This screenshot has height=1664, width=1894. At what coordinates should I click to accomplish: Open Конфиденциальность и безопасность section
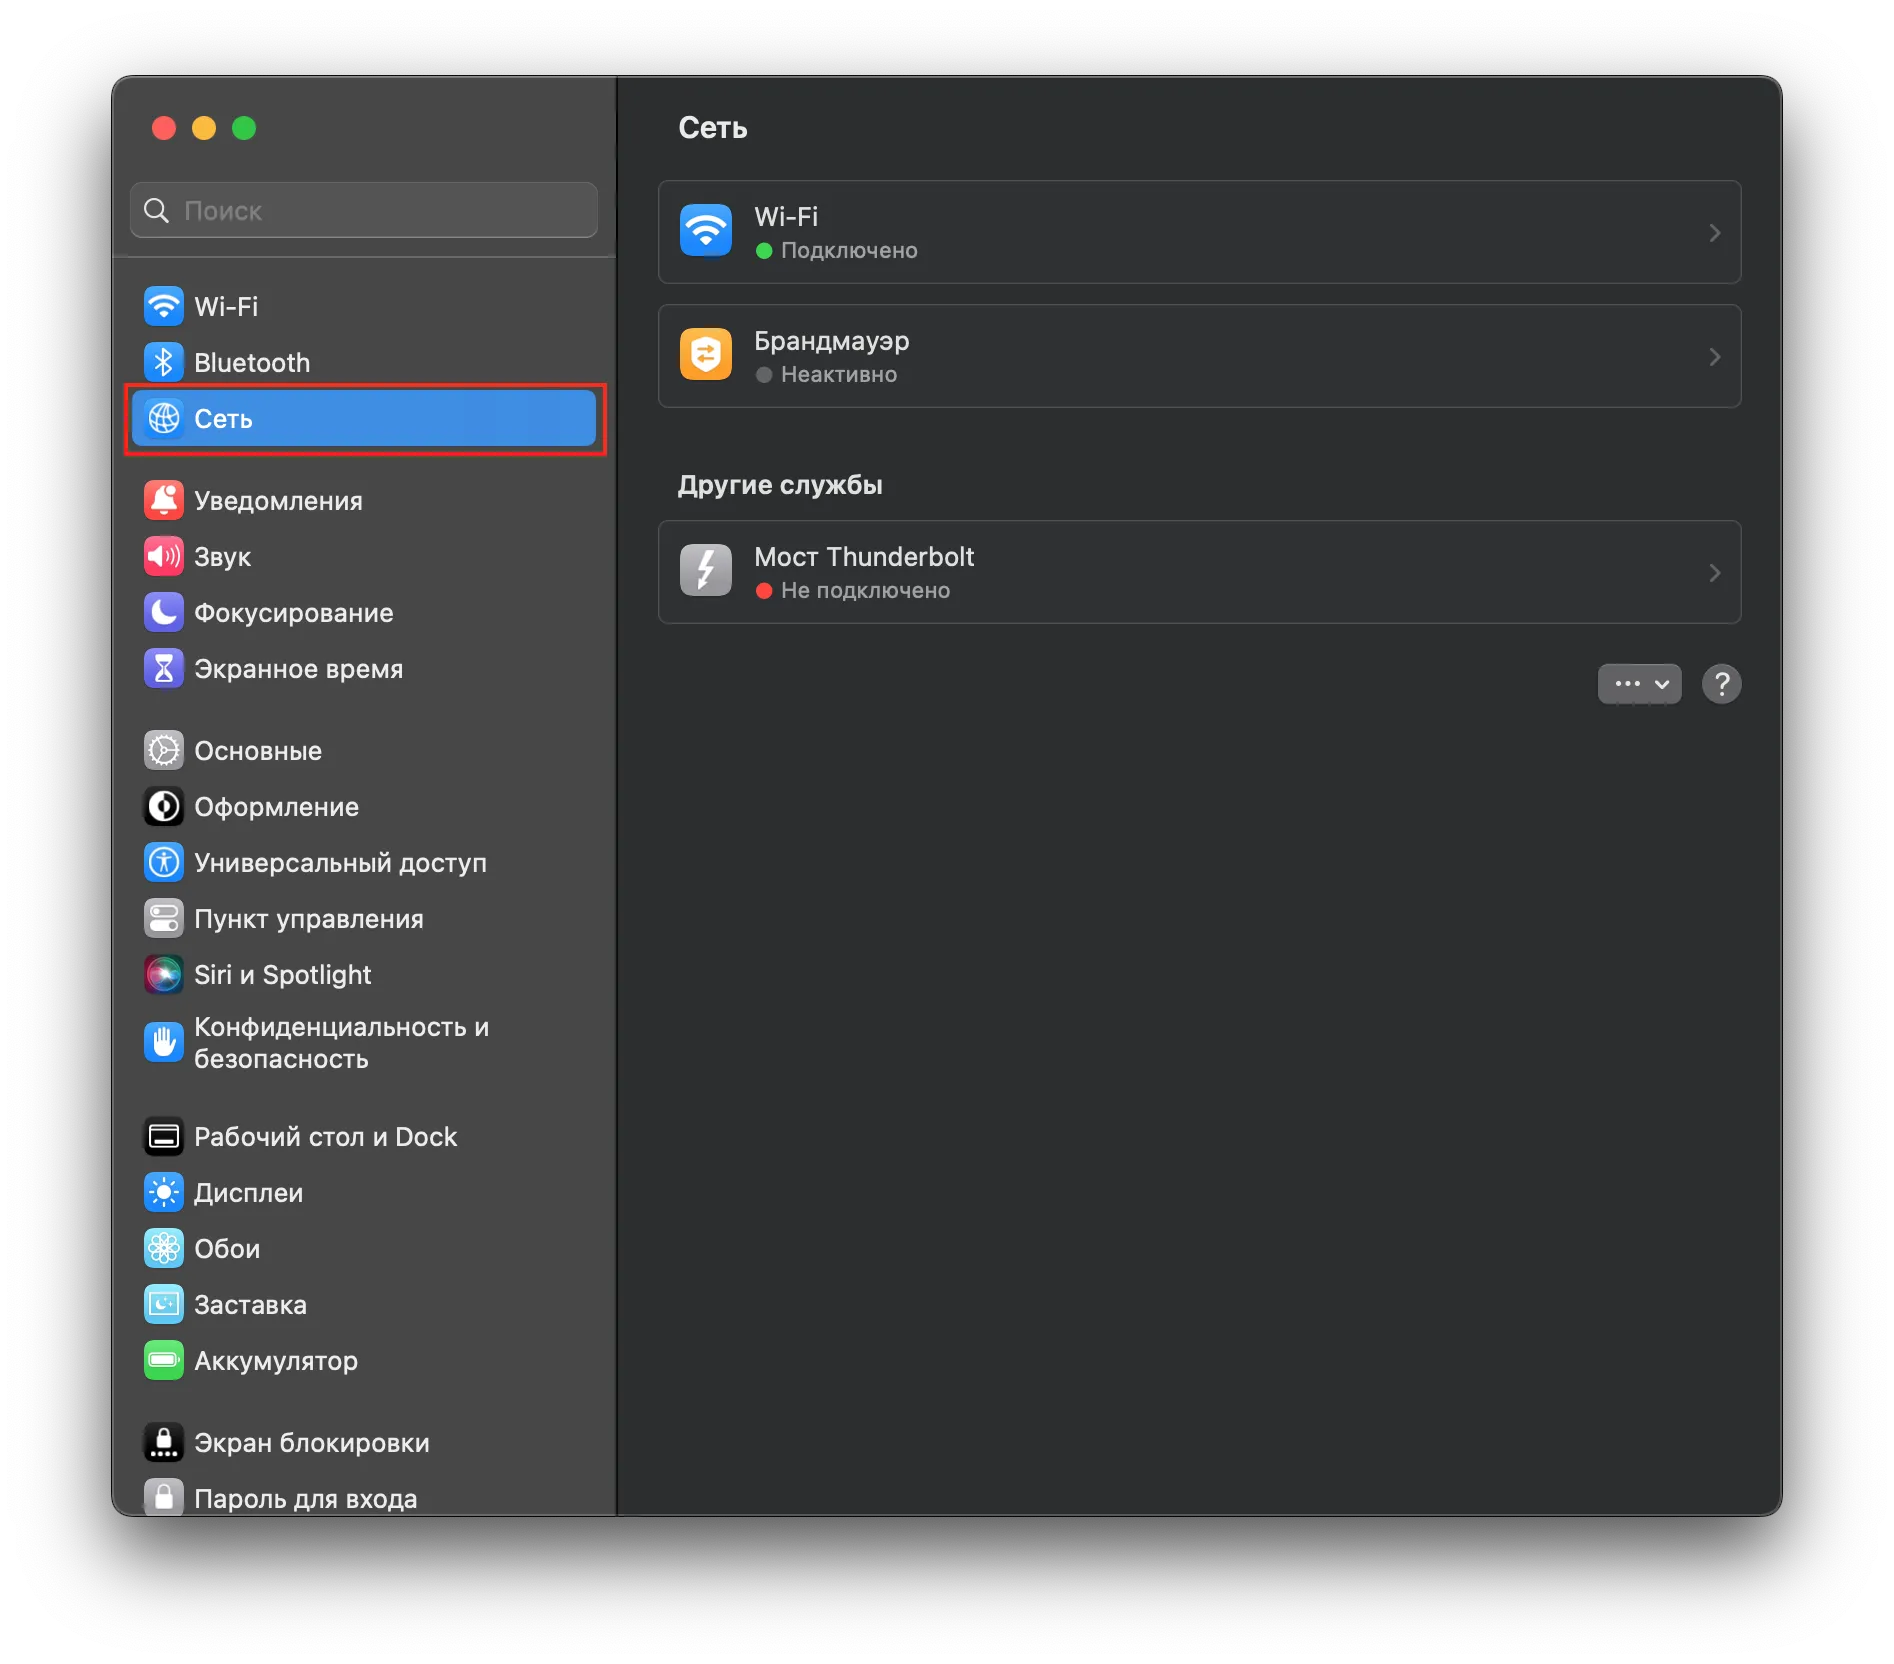coord(340,1043)
